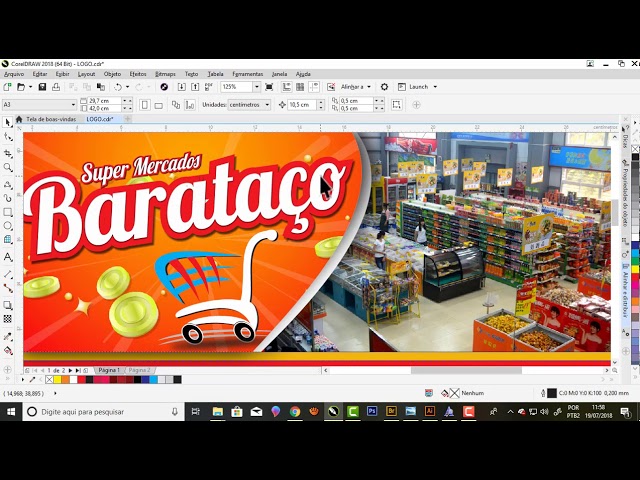640x480 pixels.
Task: Toggle Snap off button
Action: point(331,87)
